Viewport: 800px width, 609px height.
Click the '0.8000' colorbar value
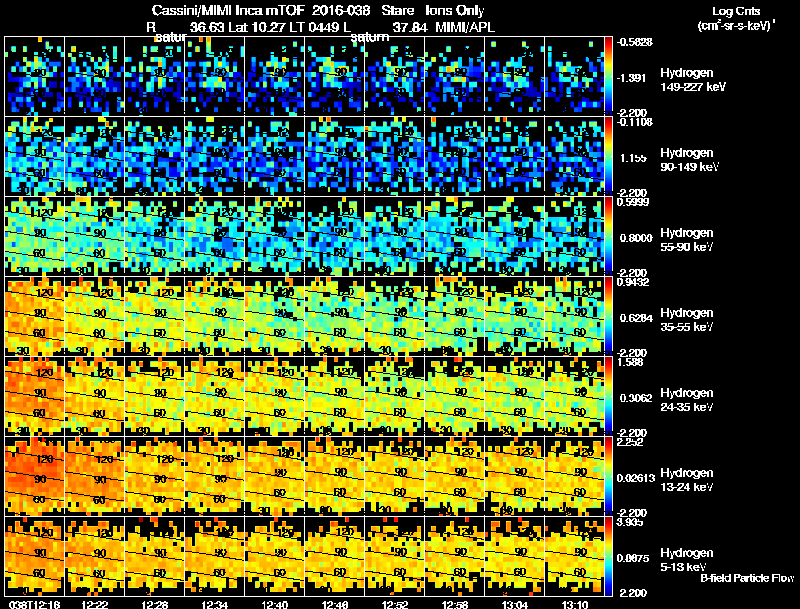tap(636, 238)
